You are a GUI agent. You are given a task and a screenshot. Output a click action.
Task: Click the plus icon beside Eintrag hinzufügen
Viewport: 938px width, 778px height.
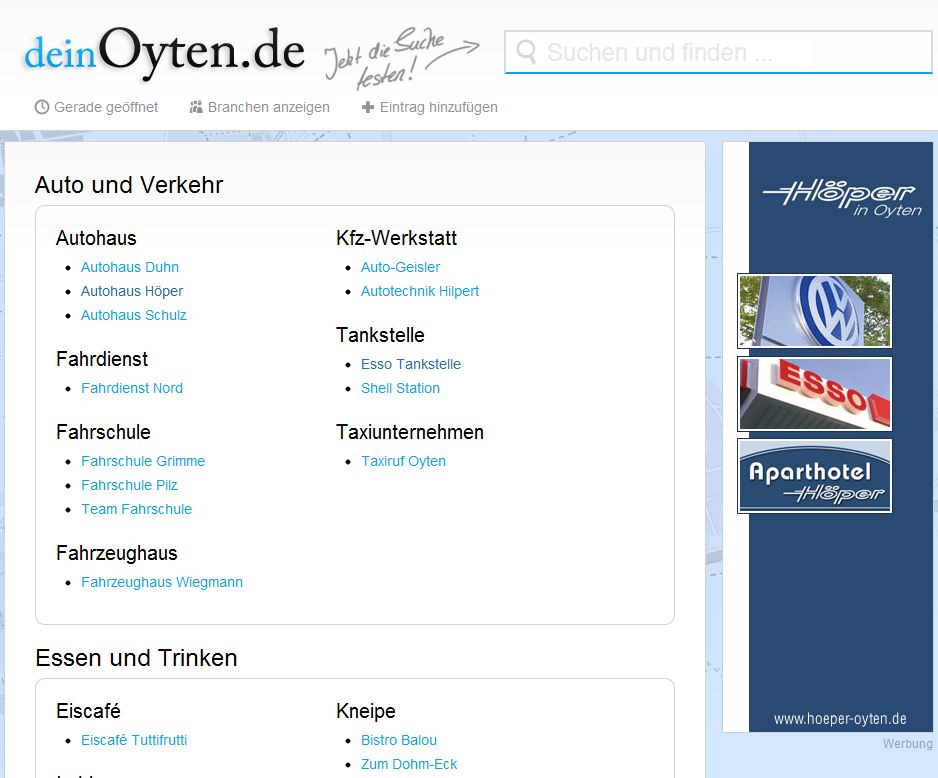click(x=368, y=107)
